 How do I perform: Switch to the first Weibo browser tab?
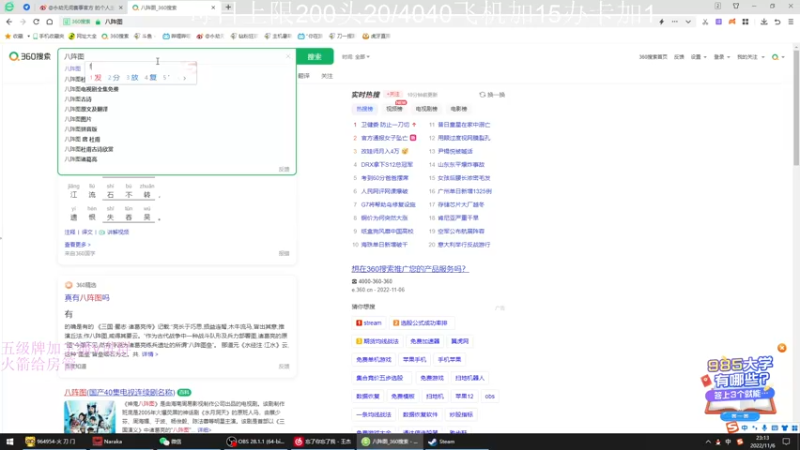(x=82, y=8)
